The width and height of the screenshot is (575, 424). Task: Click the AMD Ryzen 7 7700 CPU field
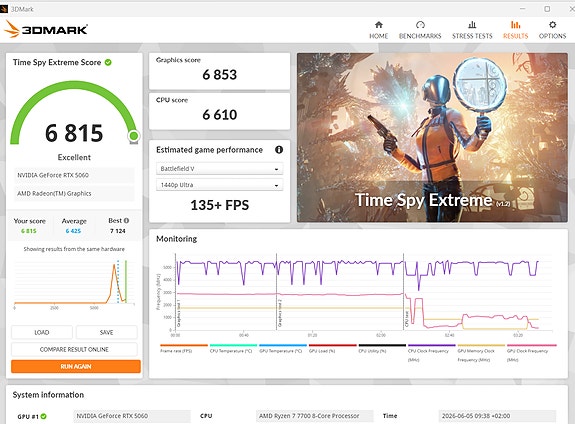[x=315, y=416]
